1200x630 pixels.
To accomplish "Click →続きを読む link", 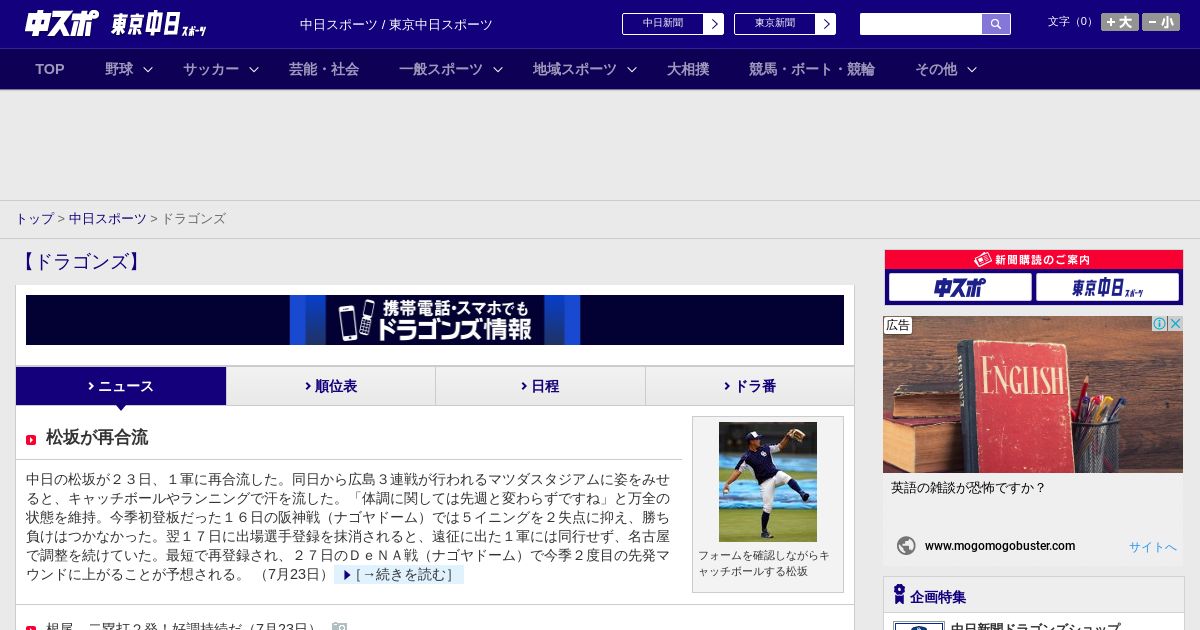I will 399,575.
